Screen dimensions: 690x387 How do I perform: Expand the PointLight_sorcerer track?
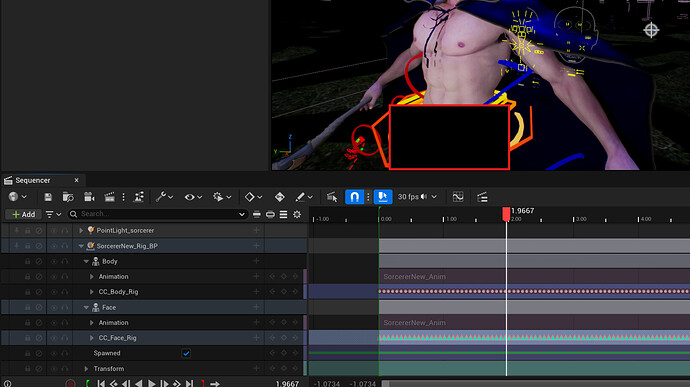click(81, 230)
